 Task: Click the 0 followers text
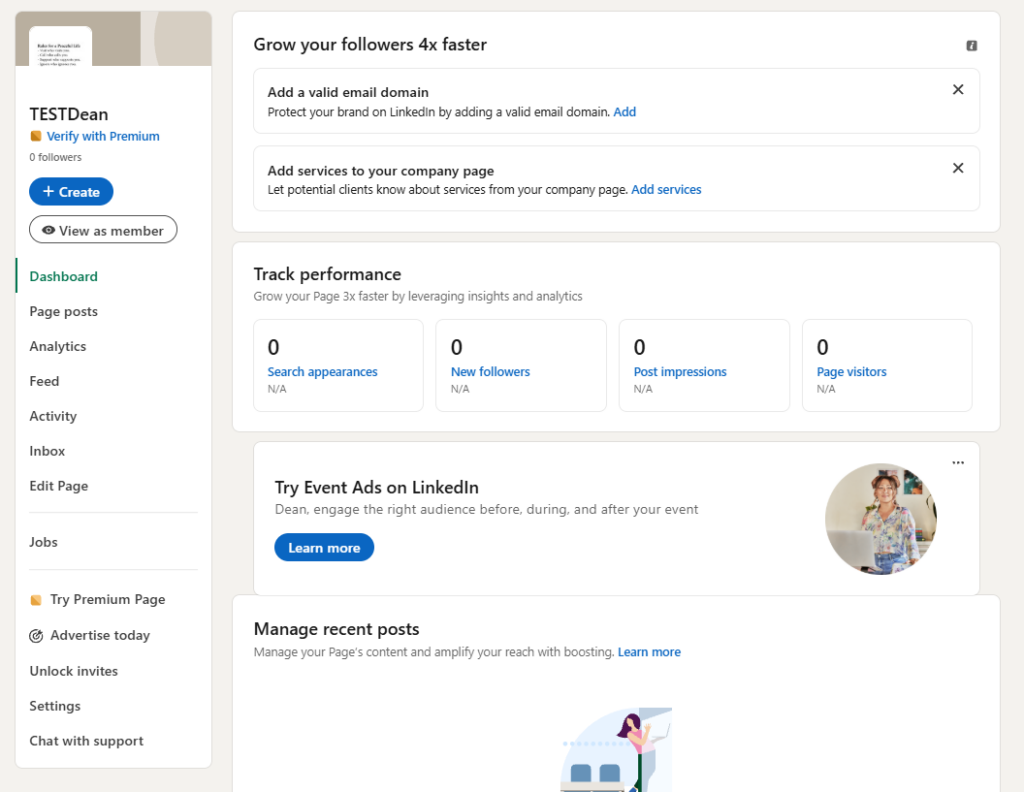pyautogui.click(x=56, y=157)
